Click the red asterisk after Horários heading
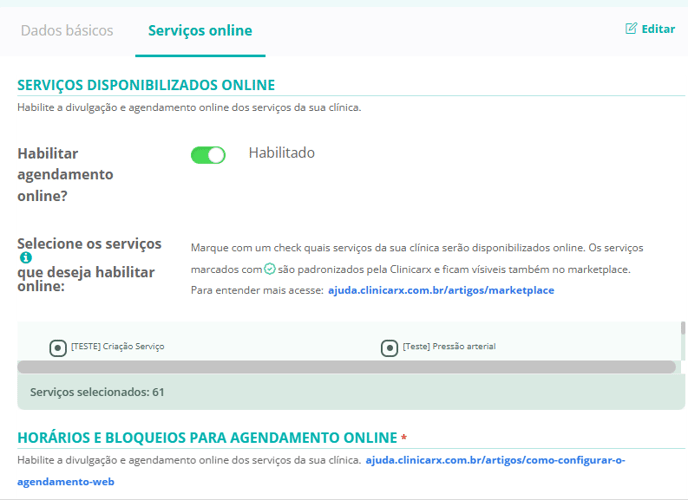The image size is (688, 500). coord(404,438)
